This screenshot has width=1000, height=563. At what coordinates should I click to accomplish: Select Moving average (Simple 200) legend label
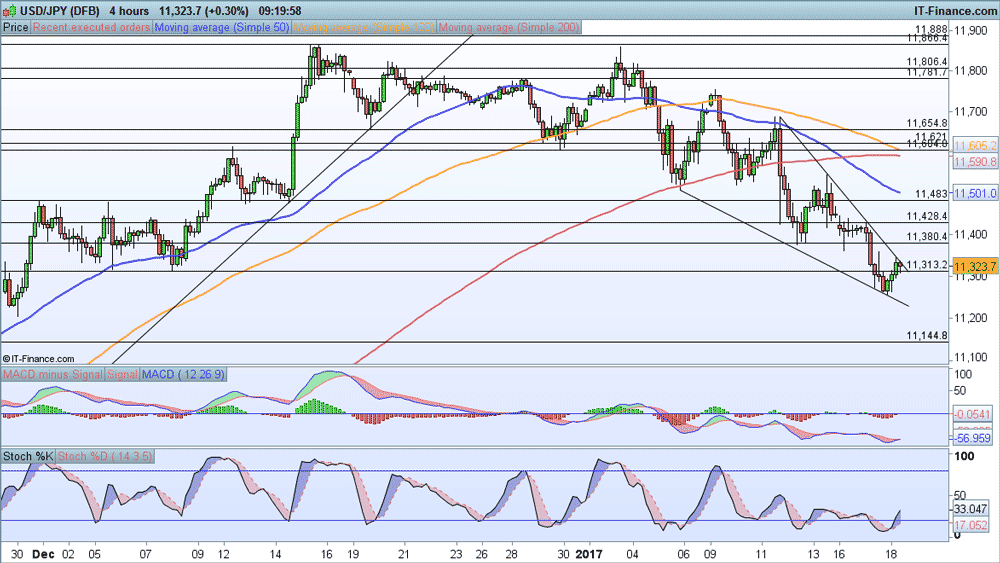tap(509, 27)
